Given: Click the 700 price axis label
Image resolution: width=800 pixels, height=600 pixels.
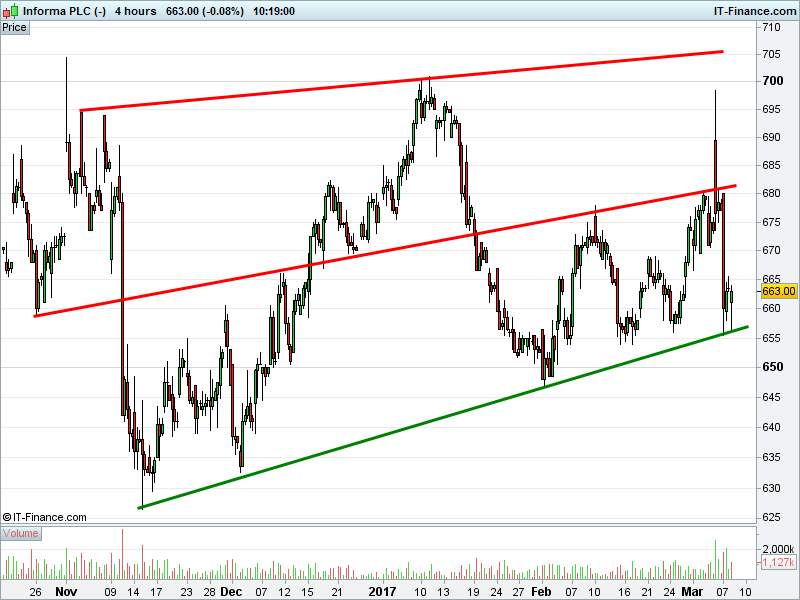Looking at the screenshot, I should click(772, 81).
